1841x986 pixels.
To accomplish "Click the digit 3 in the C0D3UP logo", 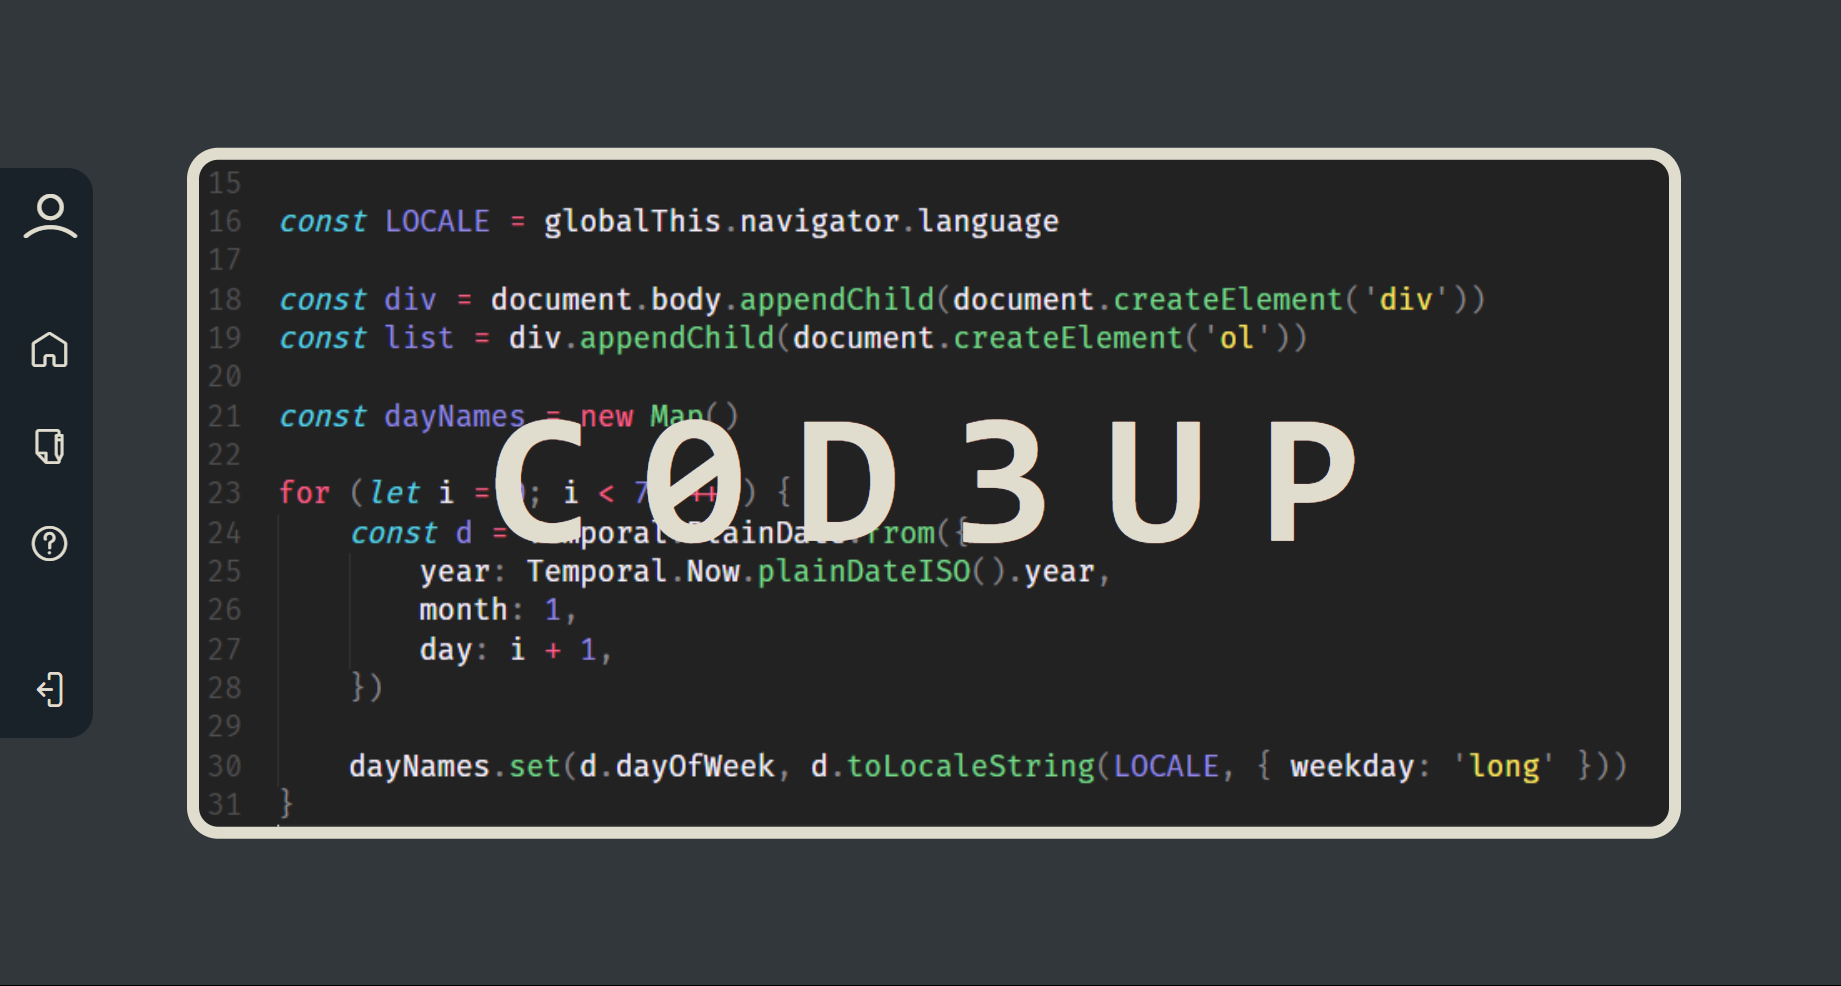I will (1003, 482).
